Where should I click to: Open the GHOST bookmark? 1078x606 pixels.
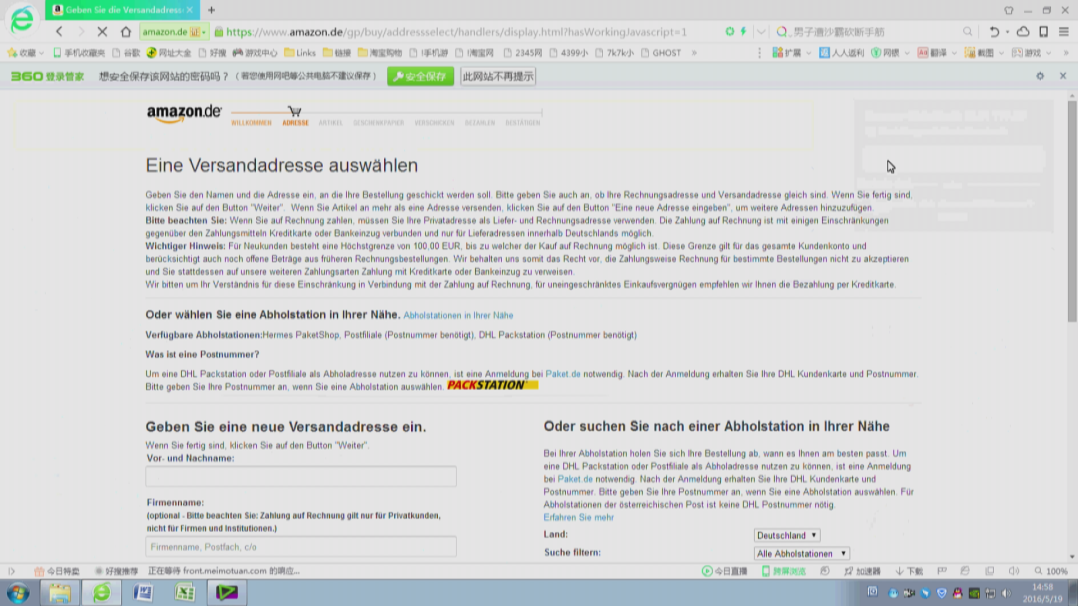coord(661,53)
